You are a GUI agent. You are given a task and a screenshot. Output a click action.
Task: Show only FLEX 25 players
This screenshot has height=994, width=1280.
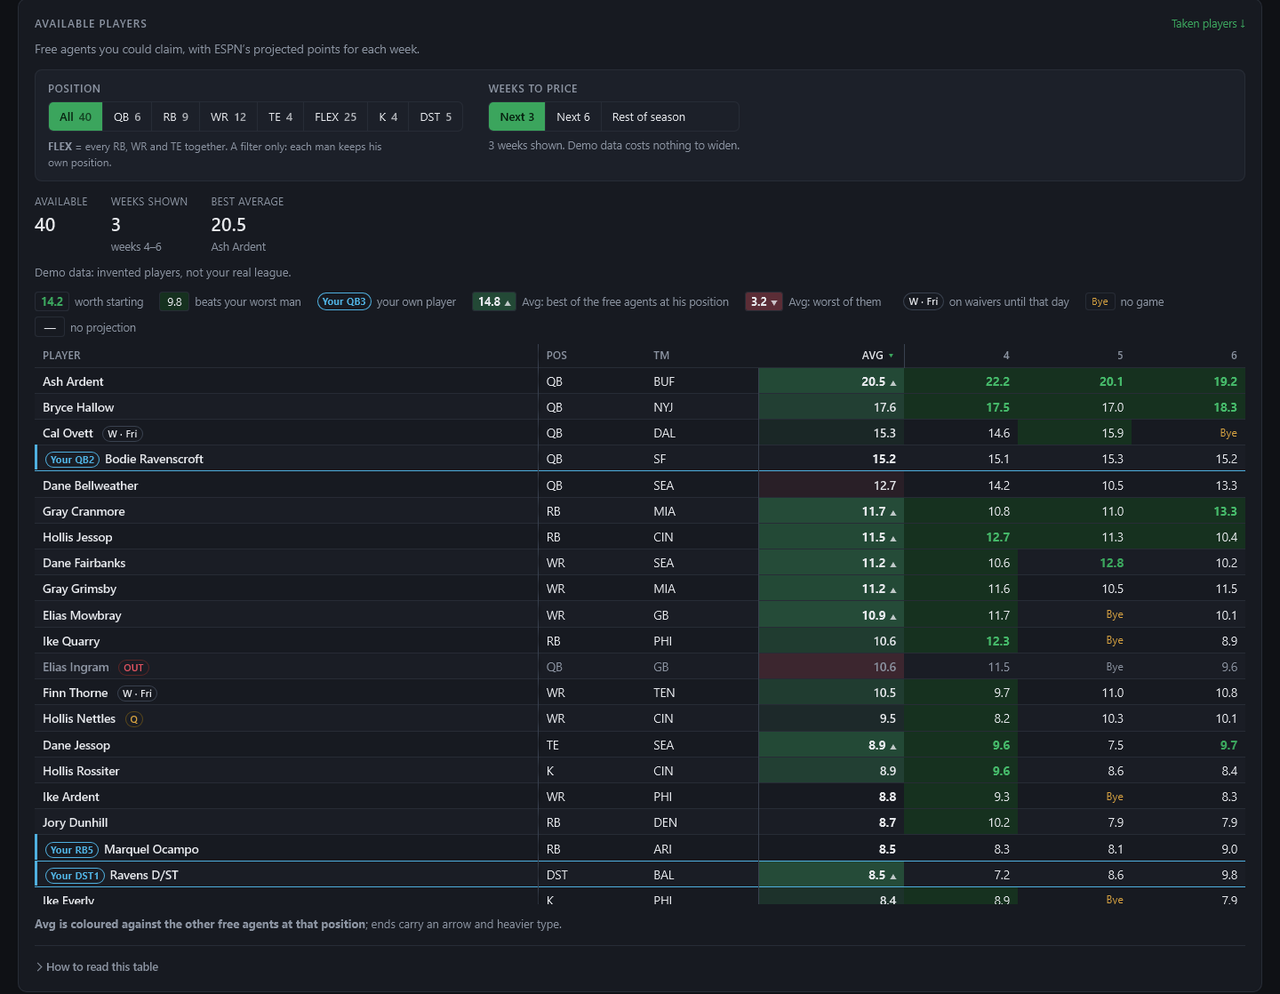pos(335,117)
